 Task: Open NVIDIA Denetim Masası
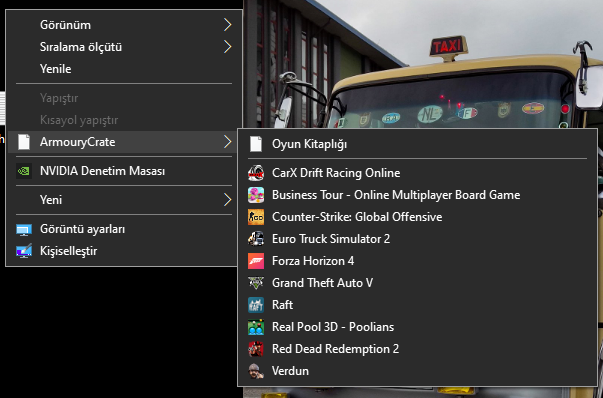(123, 171)
